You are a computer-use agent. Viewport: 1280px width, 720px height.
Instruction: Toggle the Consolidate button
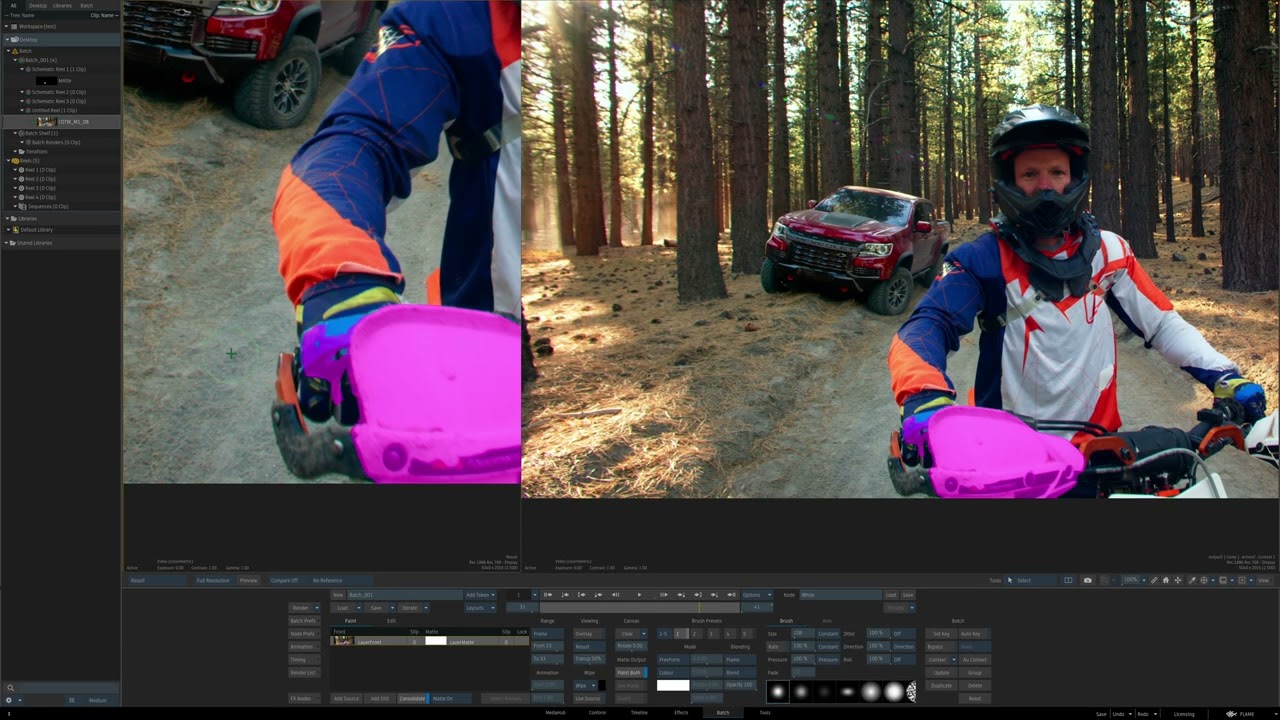413,698
